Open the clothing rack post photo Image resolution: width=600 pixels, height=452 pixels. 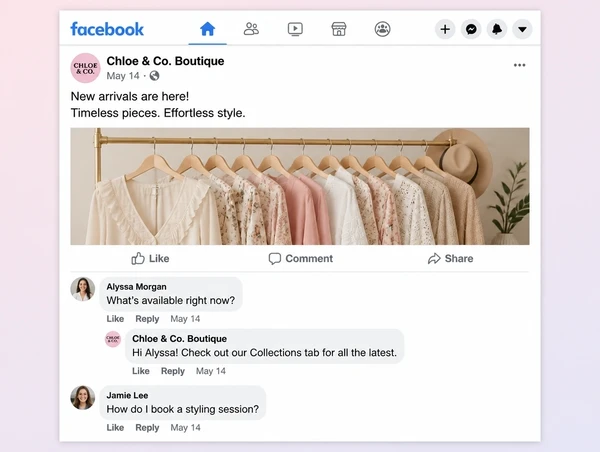coord(300,186)
